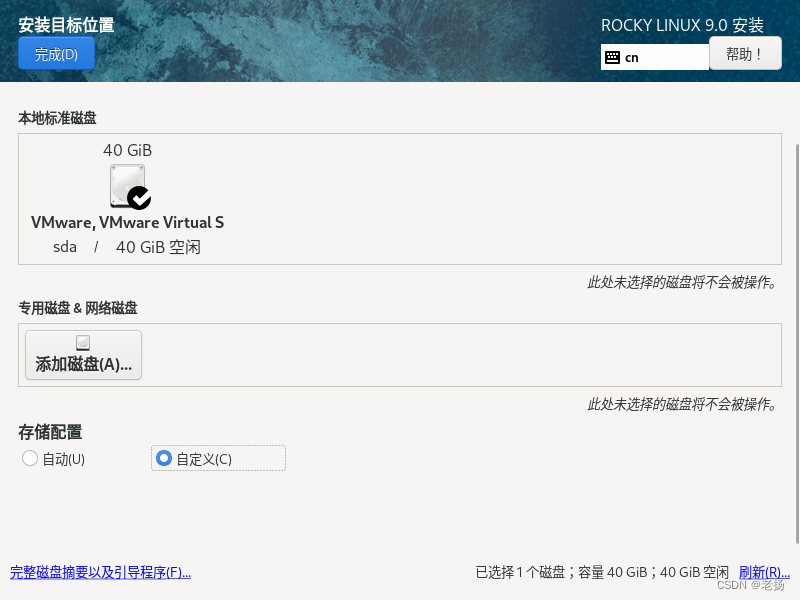Click the sda / 40 GiB 空闲 text
The width and height of the screenshot is (800, 600).
coord(127,247)
